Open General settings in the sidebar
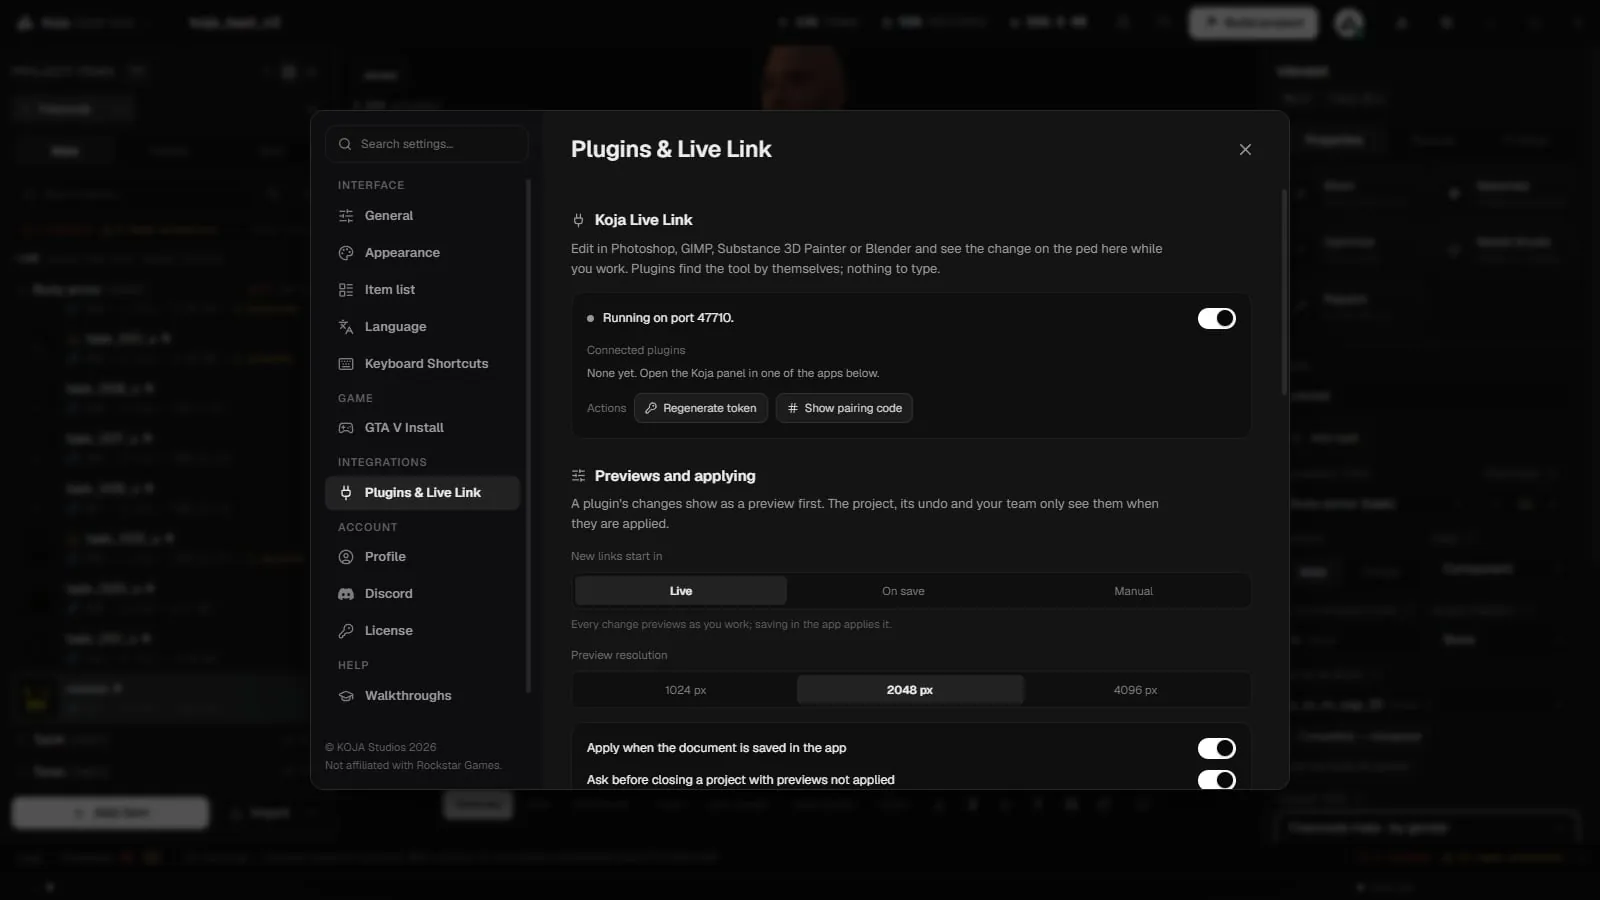The width and height of the screenshot is (1600, 900). [422, 216]
